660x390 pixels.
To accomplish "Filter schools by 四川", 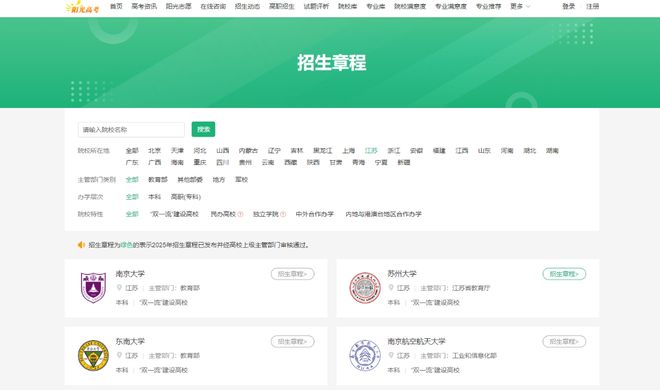I will pyautogui.click(x=223, y=162).
